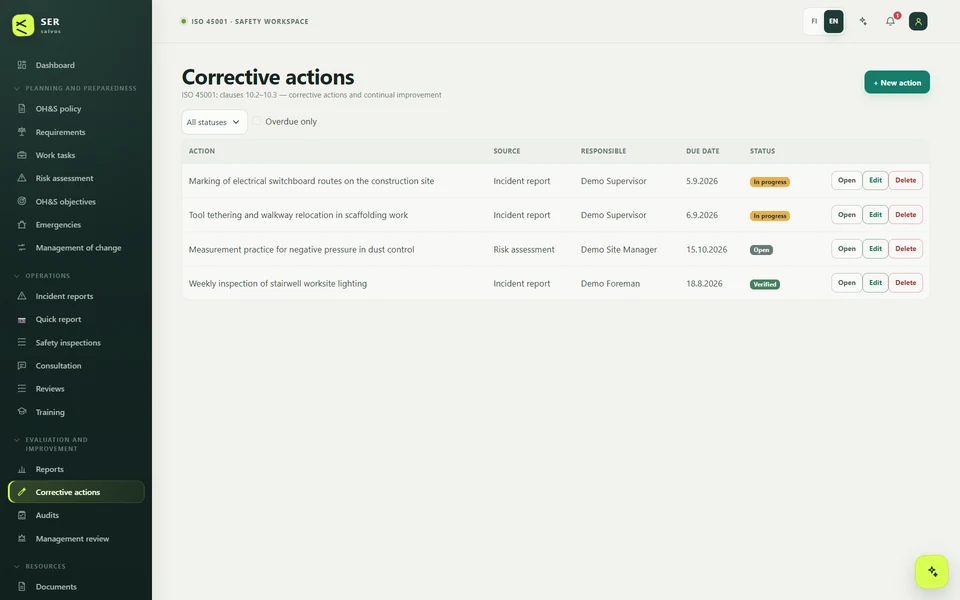The height and width of the screenshot is (600, 960).
Task: Edit the negative pressure dust control action
Action: [876, 249]
